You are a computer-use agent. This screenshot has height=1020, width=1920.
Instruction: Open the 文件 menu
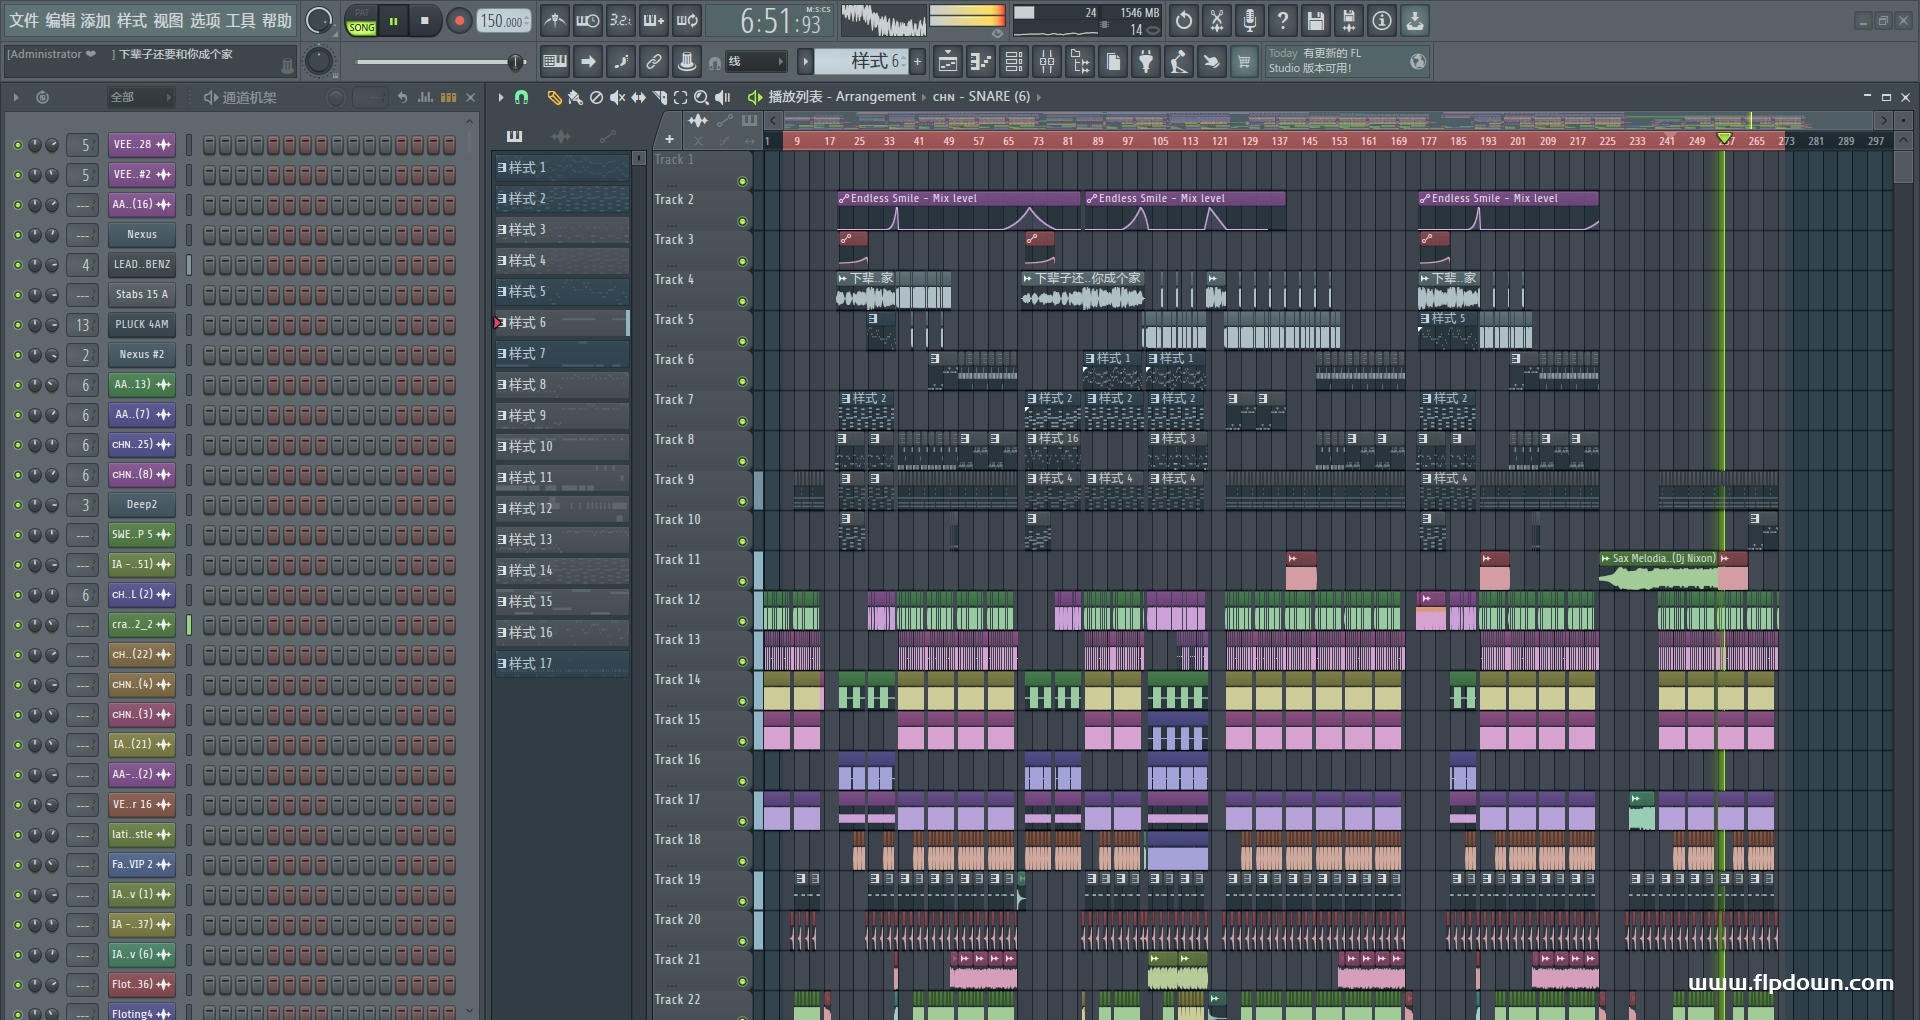click(x=24, y=20)
